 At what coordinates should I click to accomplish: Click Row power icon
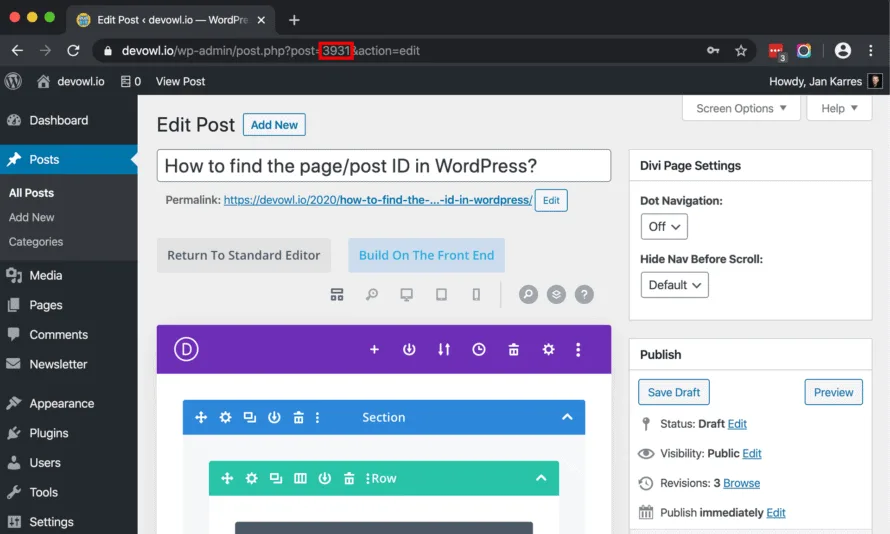(x=325, y=478)
